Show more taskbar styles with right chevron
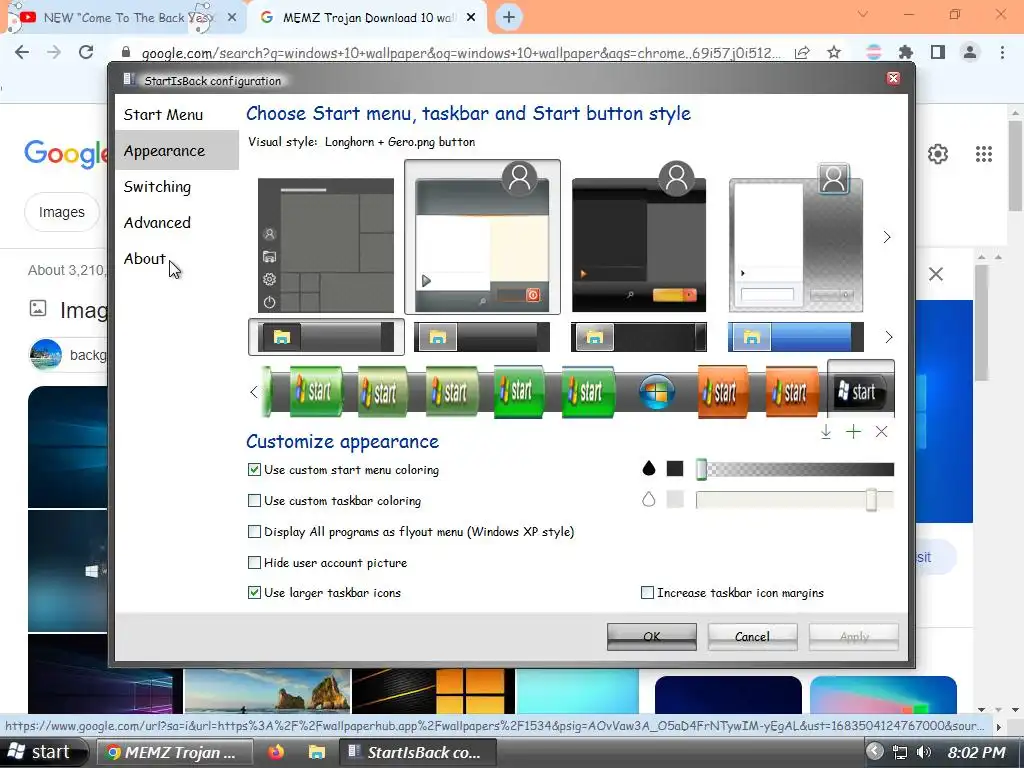 click(888, 337)
